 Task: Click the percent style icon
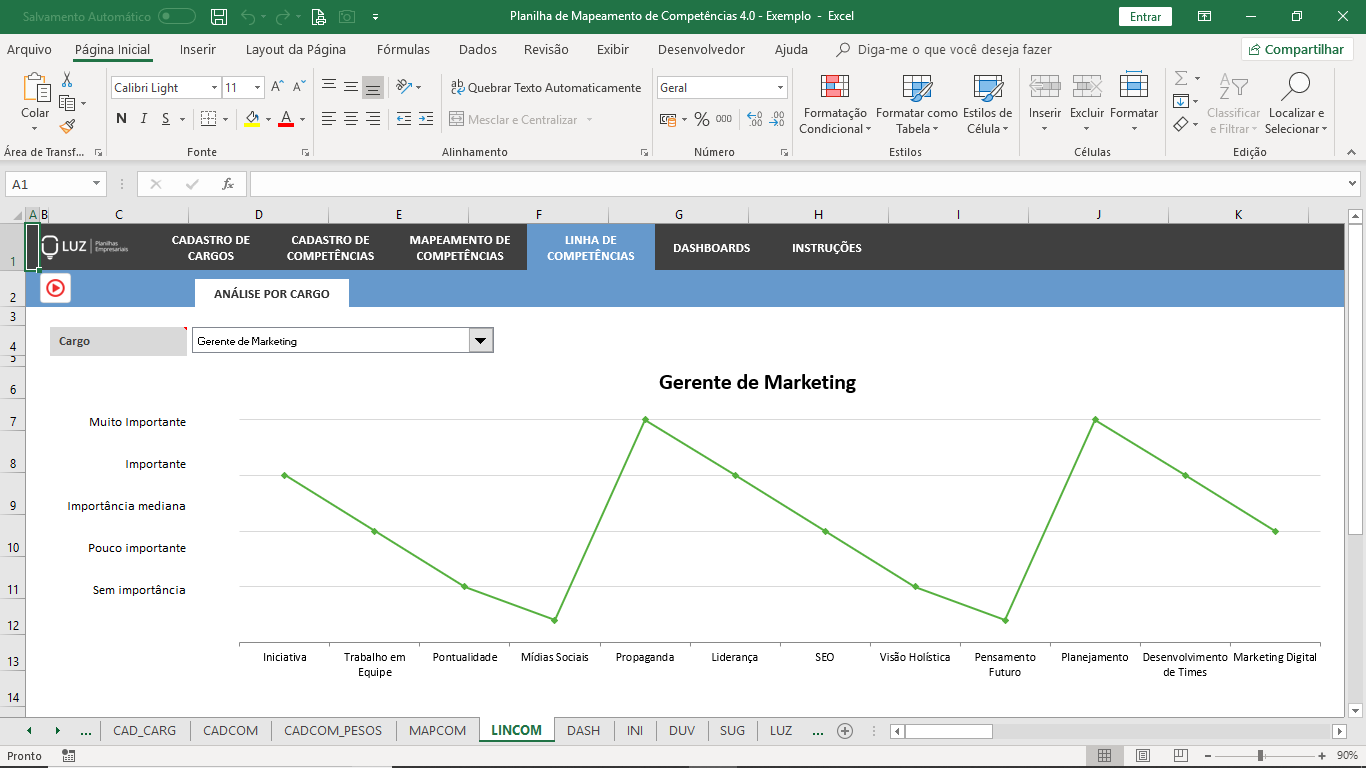pyautogui.click(x=701, y=119)
